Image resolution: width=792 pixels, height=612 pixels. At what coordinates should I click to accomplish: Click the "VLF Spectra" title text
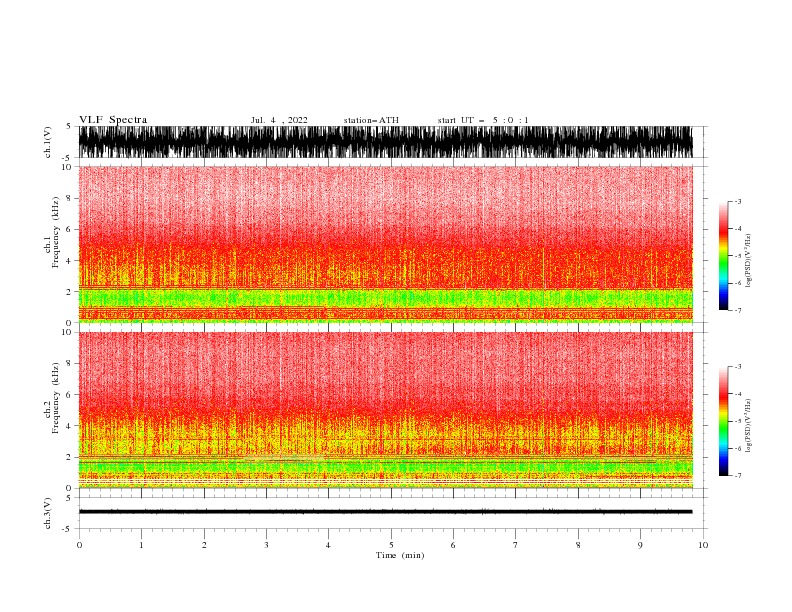tap(113, 120)
